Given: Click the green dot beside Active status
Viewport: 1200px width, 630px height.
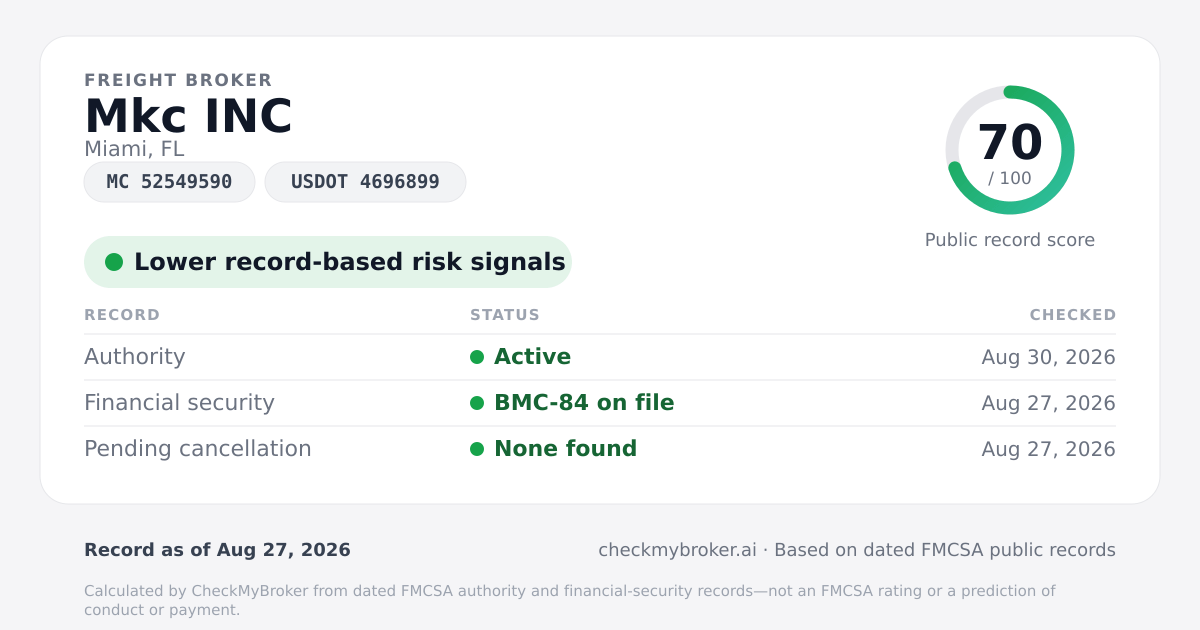Looking at the screenshot, I should 477,357.
